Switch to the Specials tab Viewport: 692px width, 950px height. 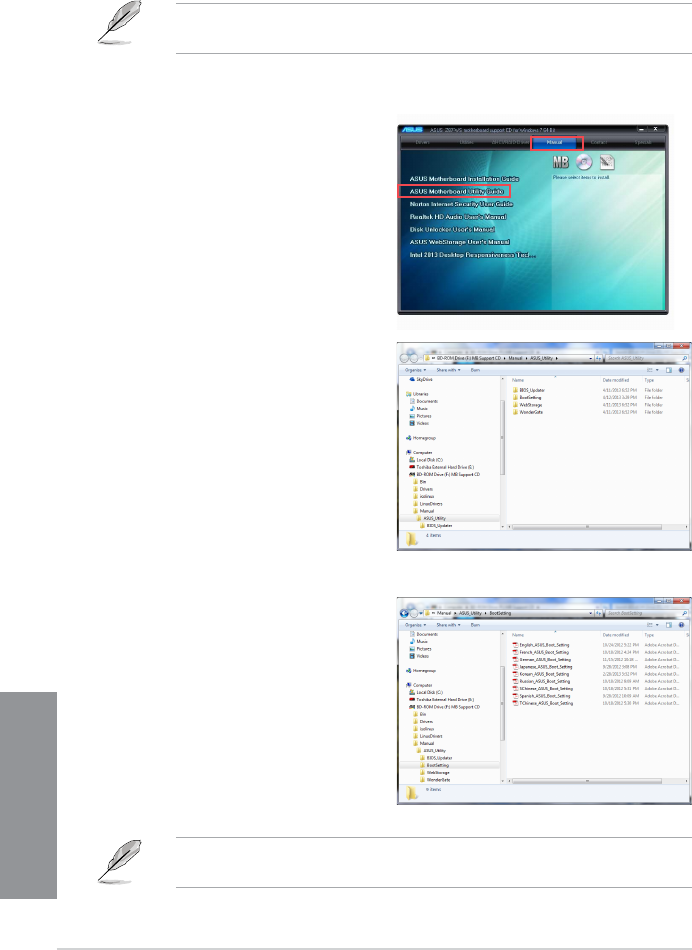pos(642,142)
